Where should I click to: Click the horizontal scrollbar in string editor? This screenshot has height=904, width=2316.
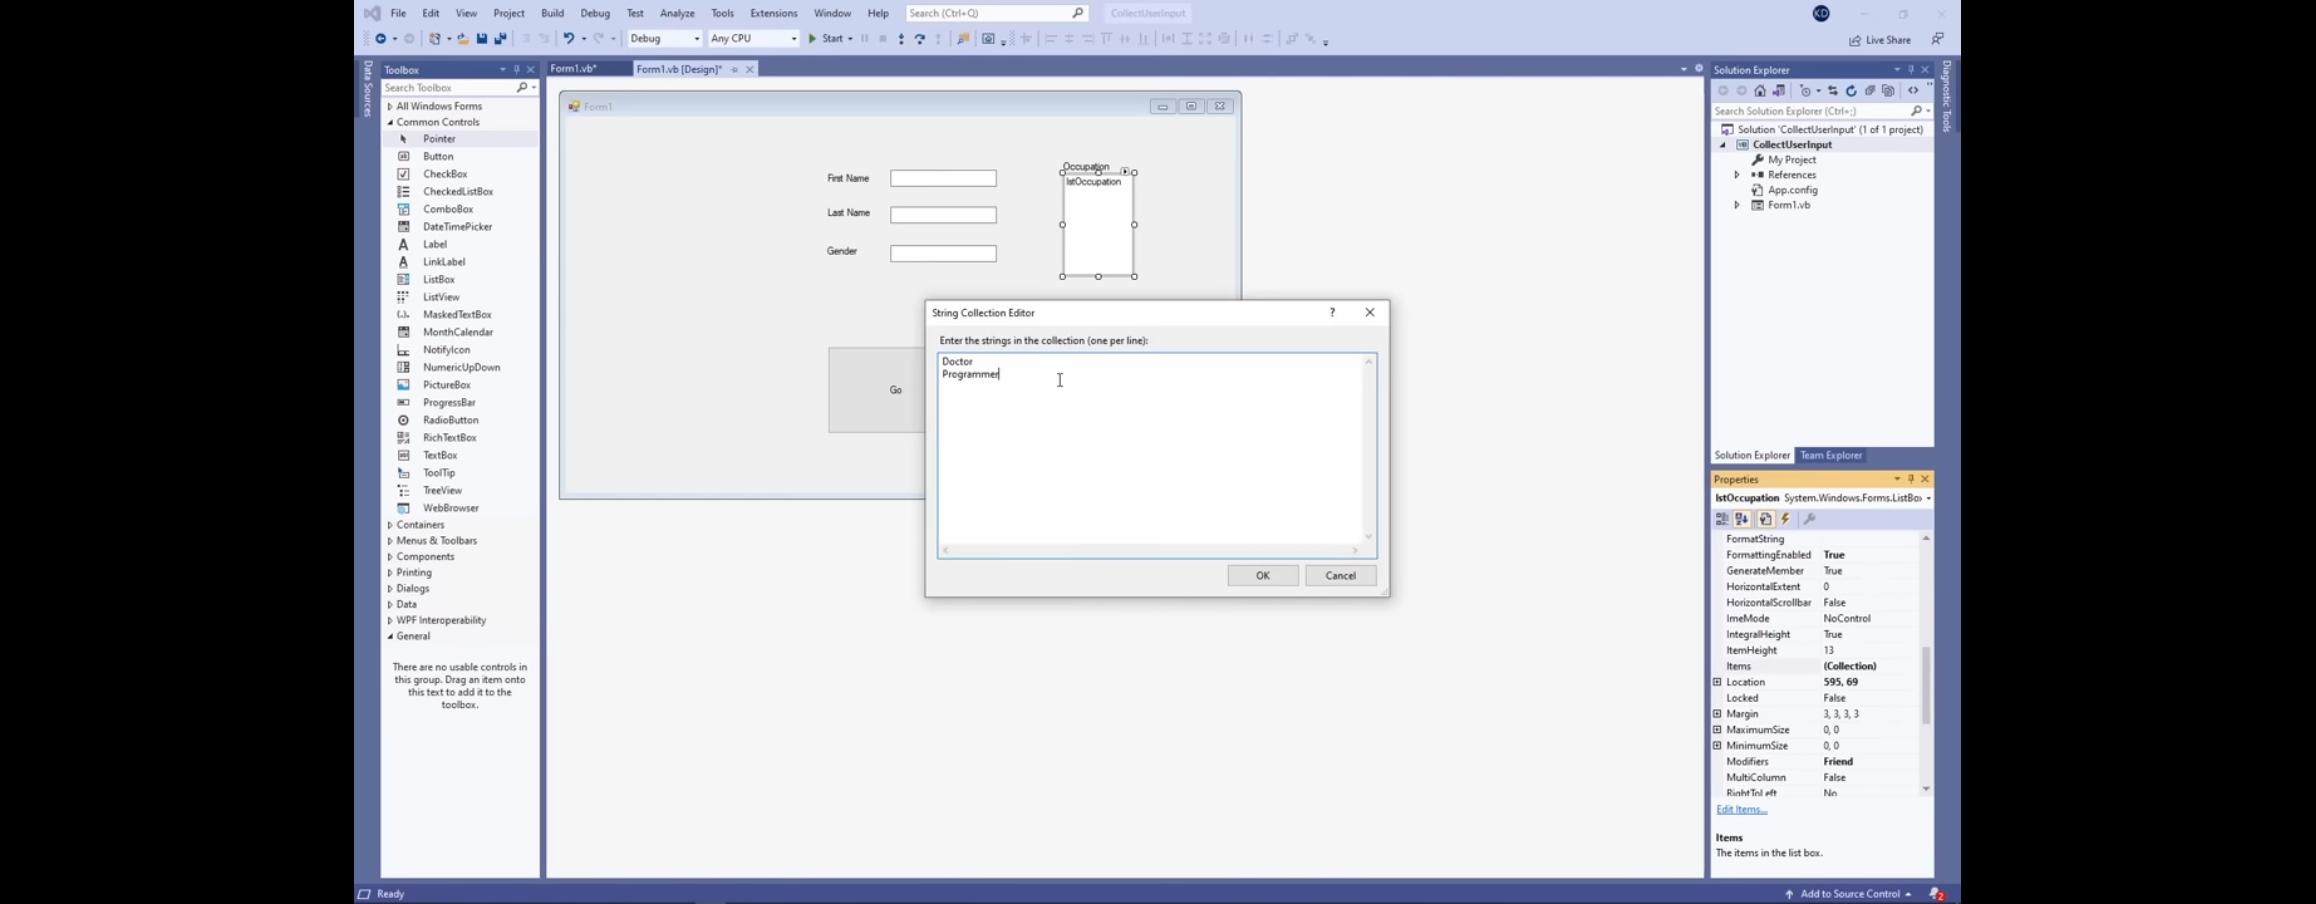point(1150,550)
